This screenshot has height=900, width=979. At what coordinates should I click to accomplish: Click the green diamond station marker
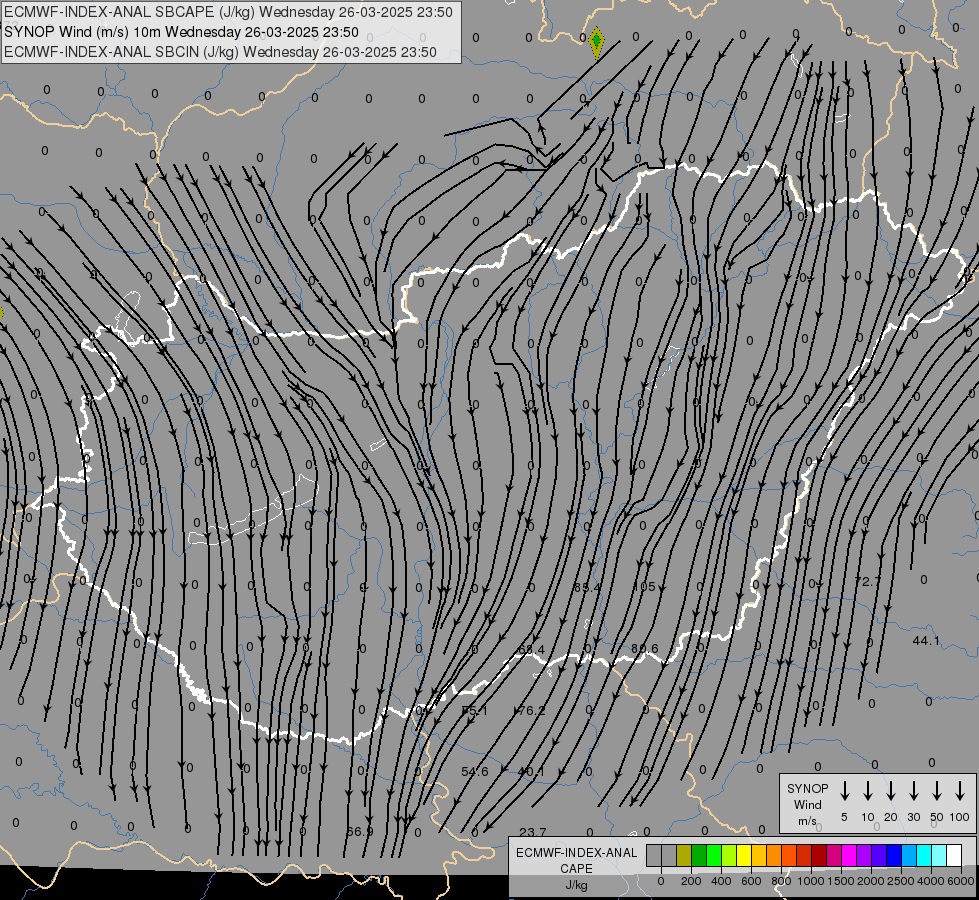(x=596, y=41)
